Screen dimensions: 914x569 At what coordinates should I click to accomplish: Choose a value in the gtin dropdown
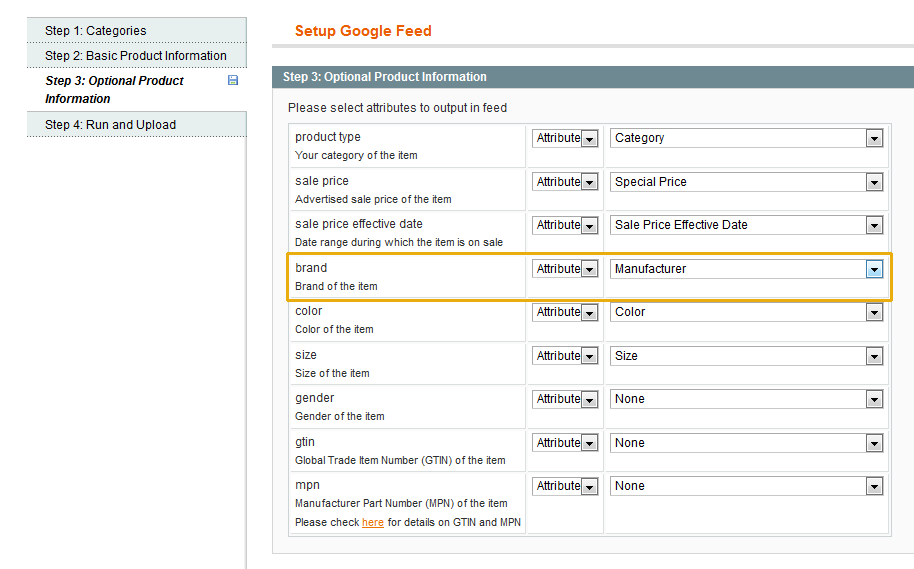[x=746, y=443]
